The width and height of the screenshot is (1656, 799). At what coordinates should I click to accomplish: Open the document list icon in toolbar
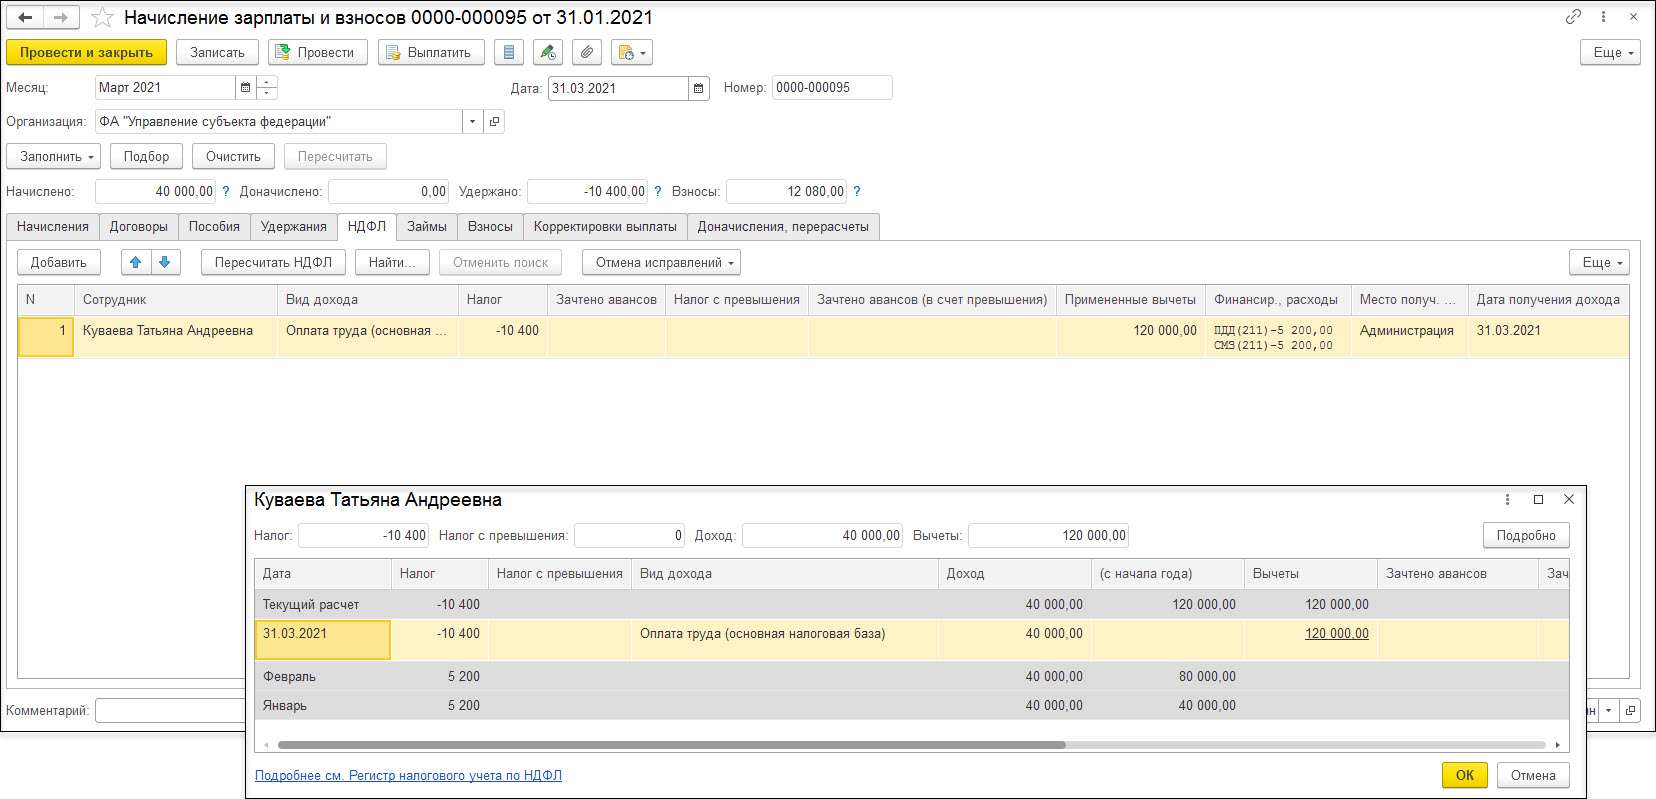click(x=509, y=53)
